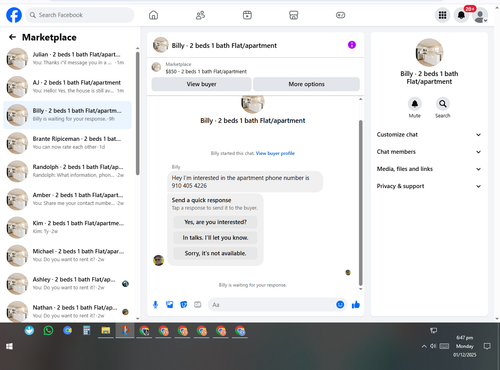
Task: Click the message input field
Action: 272,305
